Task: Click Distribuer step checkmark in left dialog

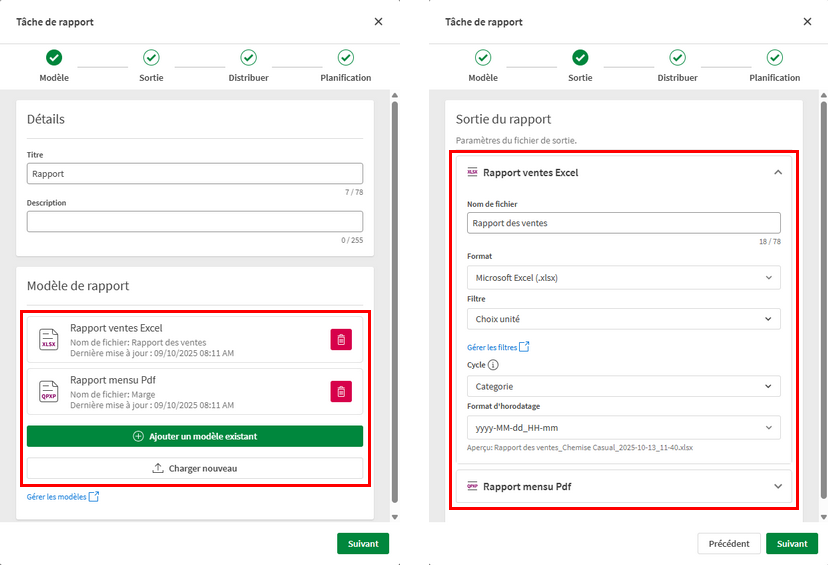Action: 248,58
